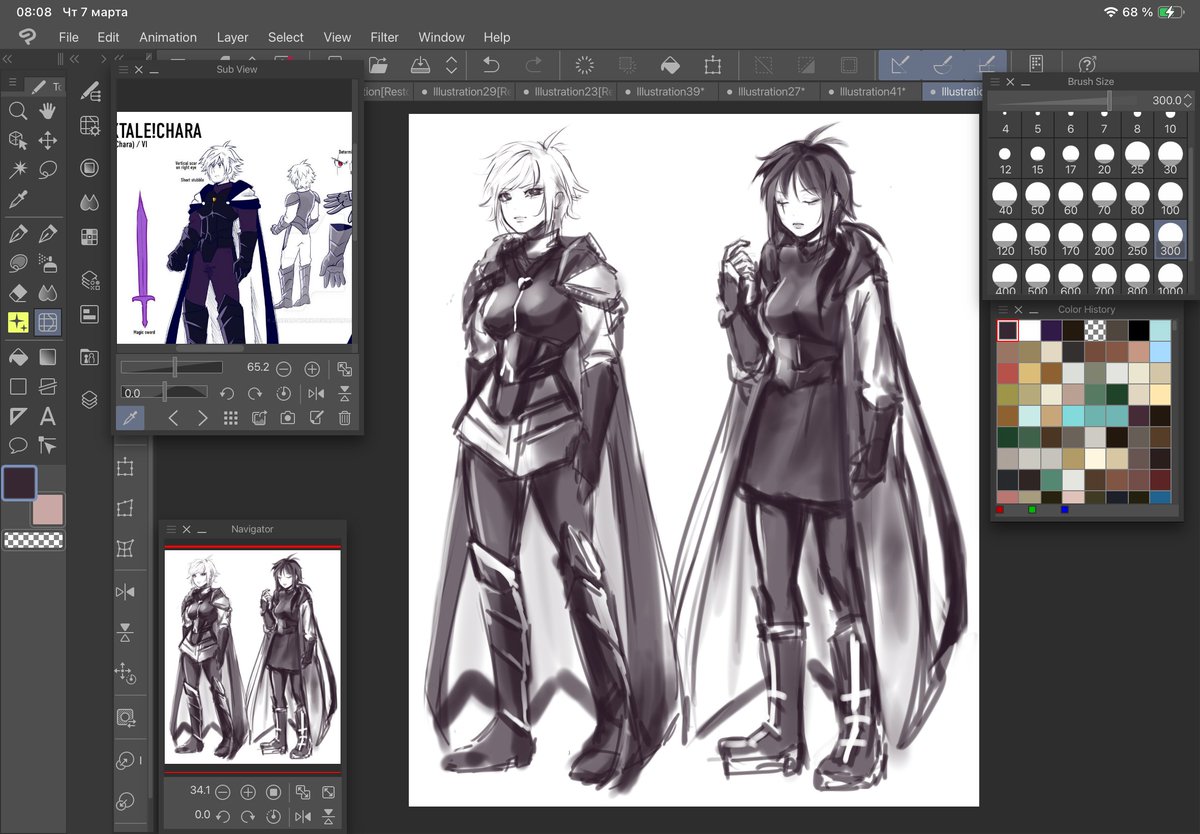
Task: Toggle flip vertical in Navigator
Action: (x=327, y=816)
